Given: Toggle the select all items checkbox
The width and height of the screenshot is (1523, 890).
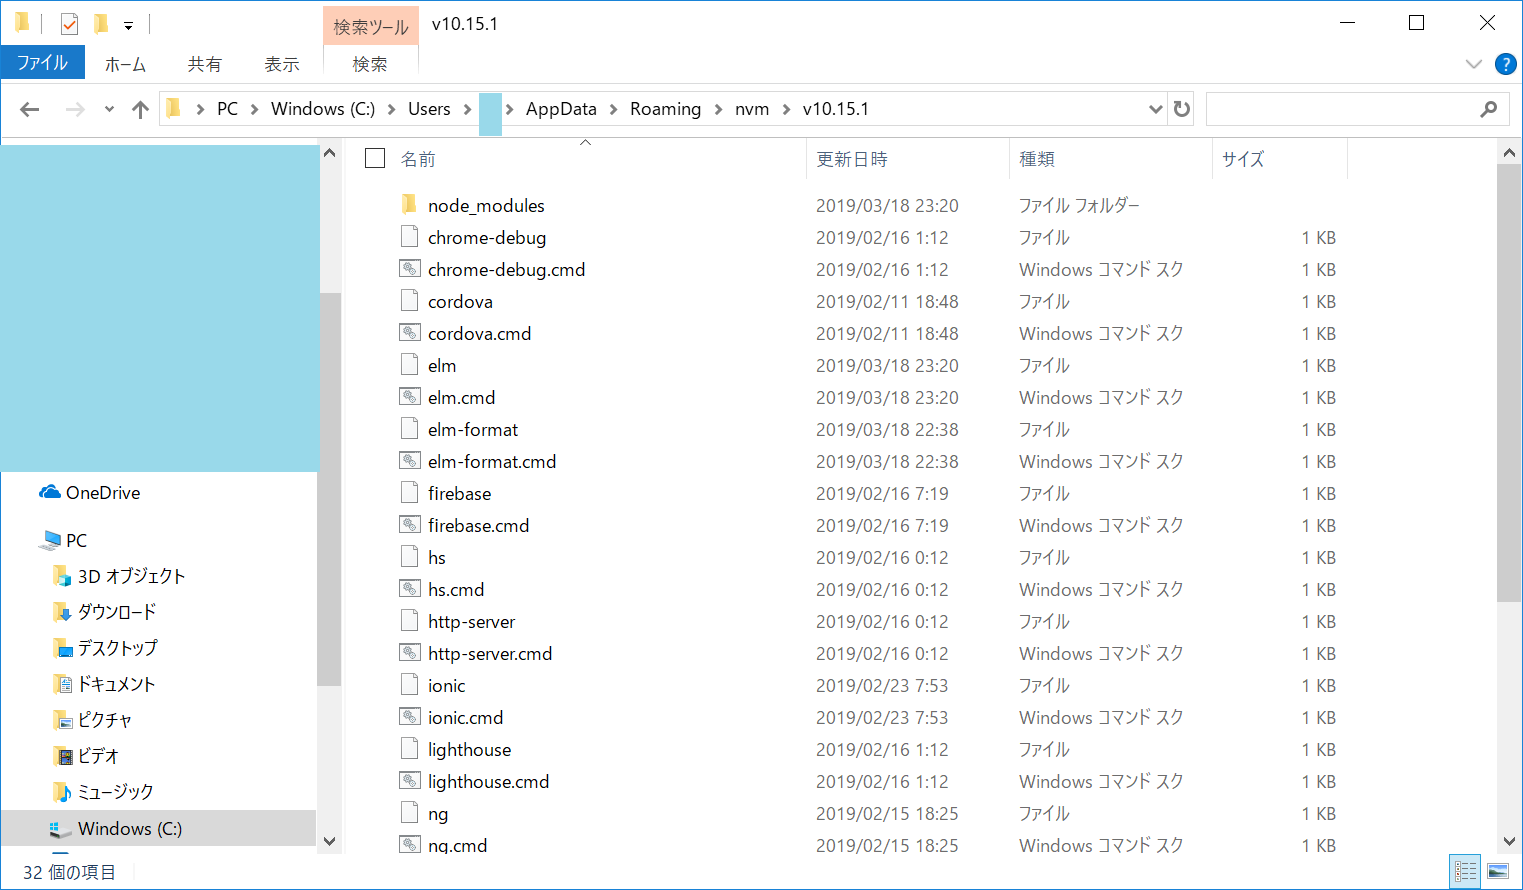Looking at the screenshot, I should coord(375,159).
